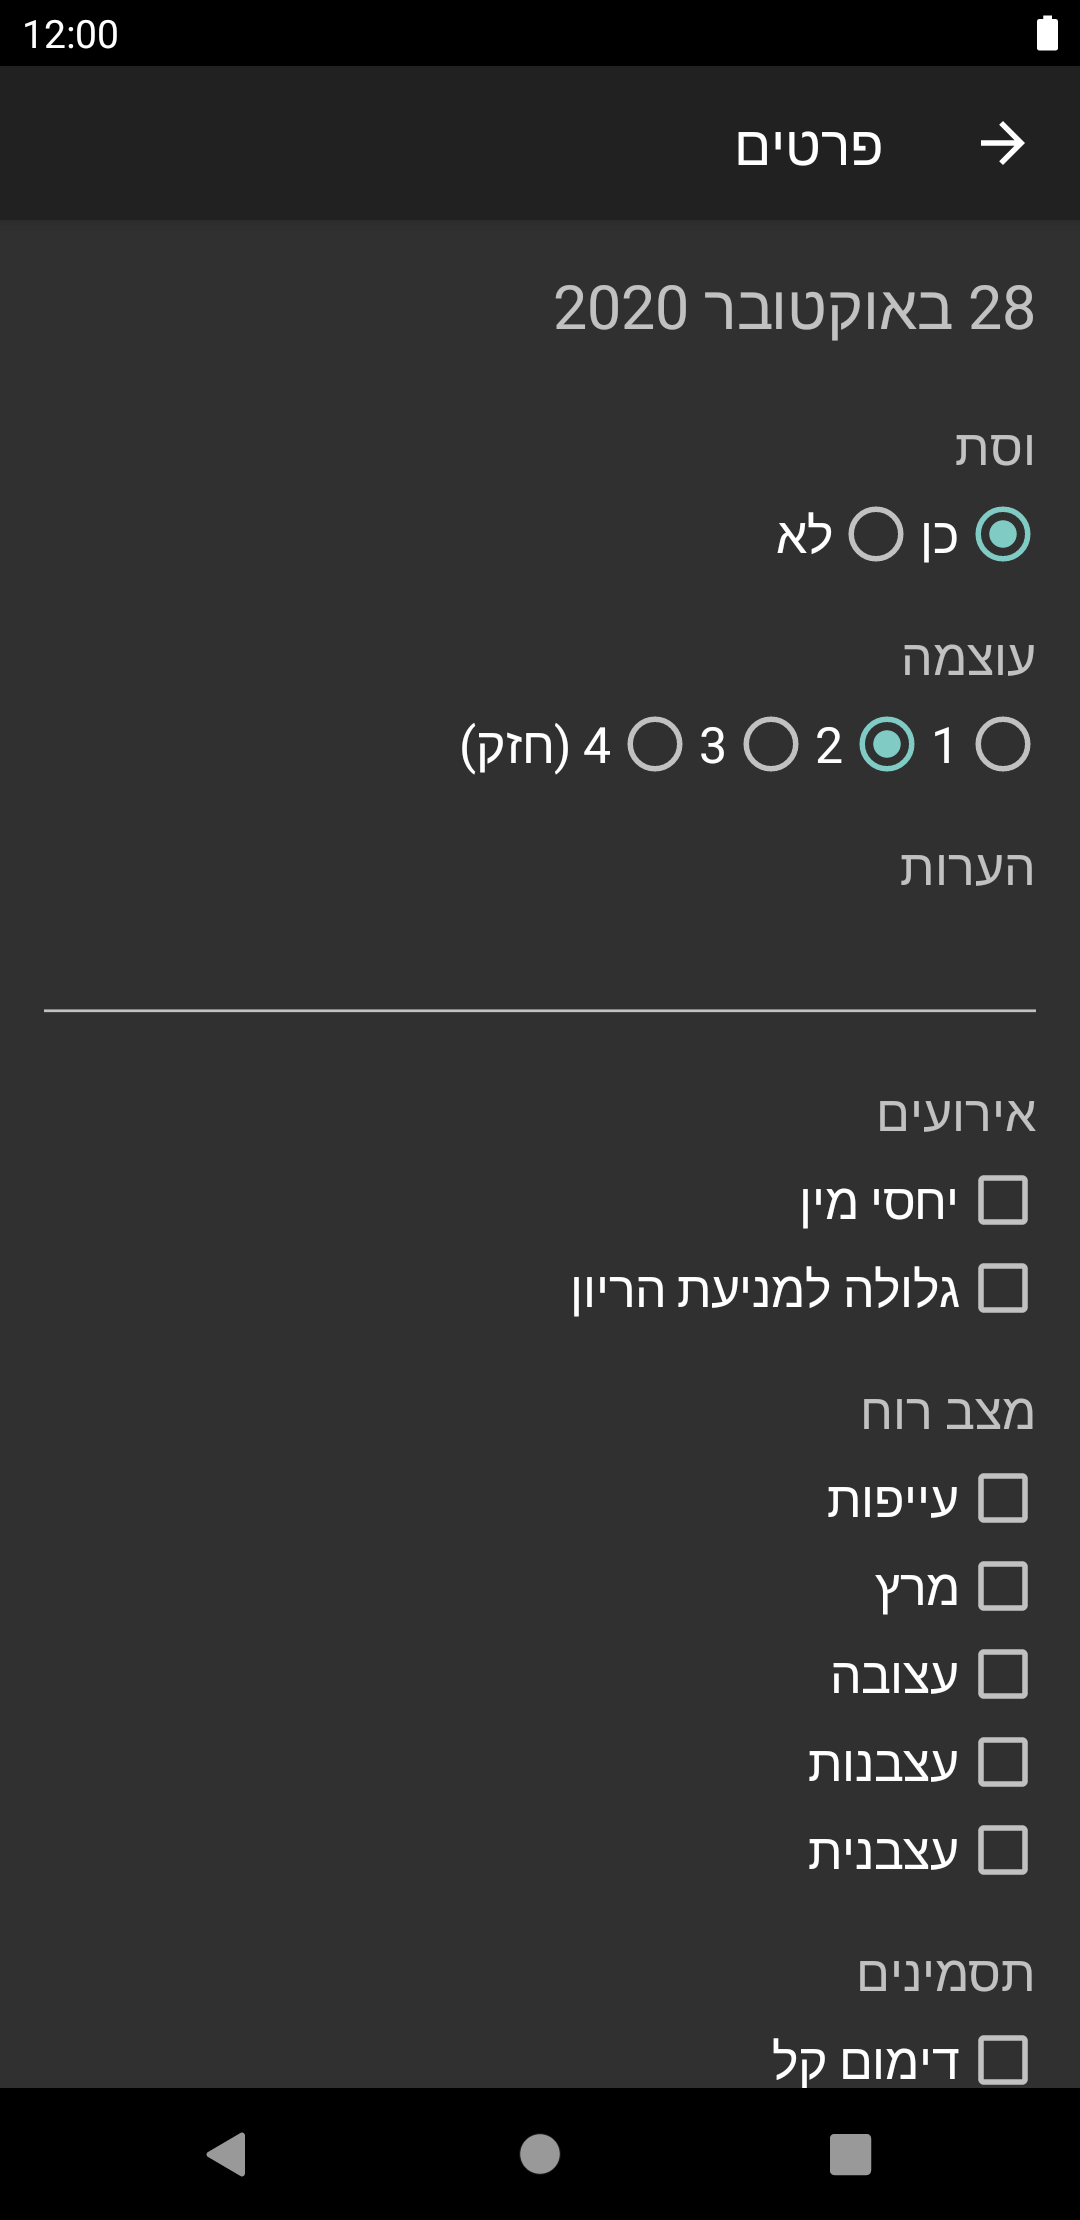Set intensity to level 2

(887, 745)
